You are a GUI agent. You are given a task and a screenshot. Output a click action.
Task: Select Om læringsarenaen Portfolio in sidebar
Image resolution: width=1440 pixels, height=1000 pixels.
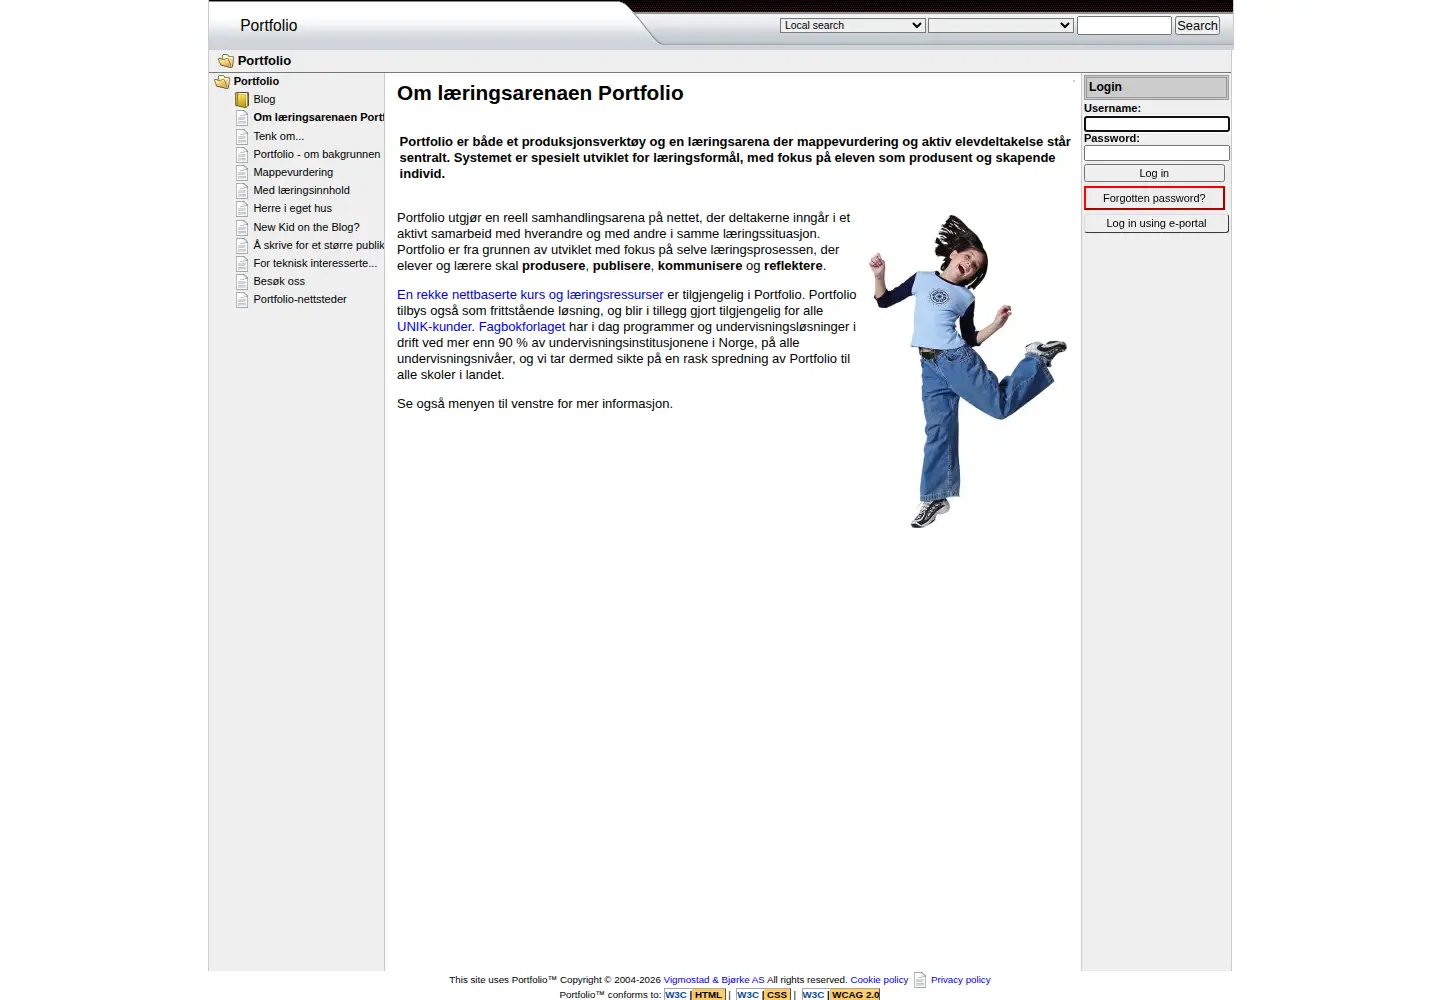pos(318,118)
